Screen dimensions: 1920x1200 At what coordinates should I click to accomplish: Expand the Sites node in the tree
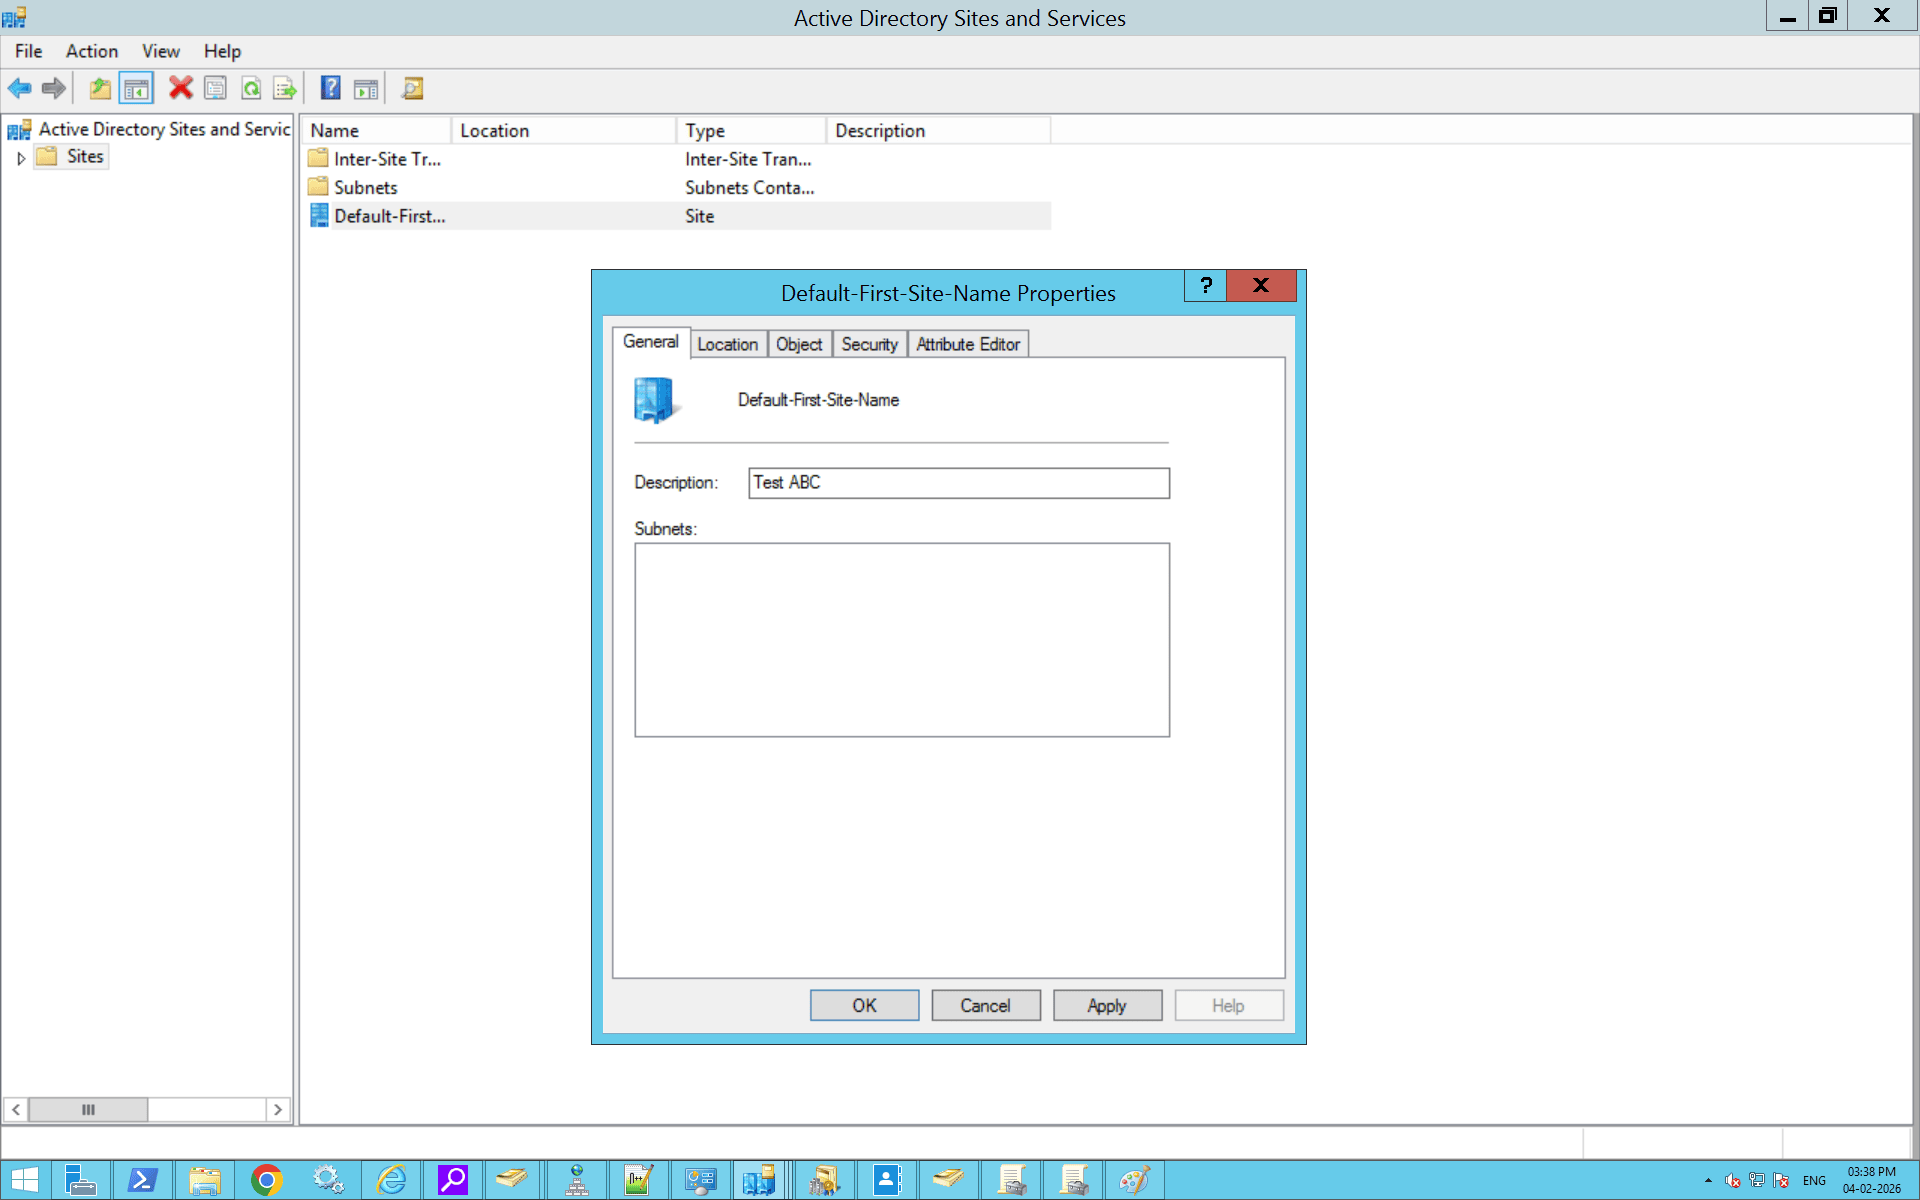[x=21, y=157]
